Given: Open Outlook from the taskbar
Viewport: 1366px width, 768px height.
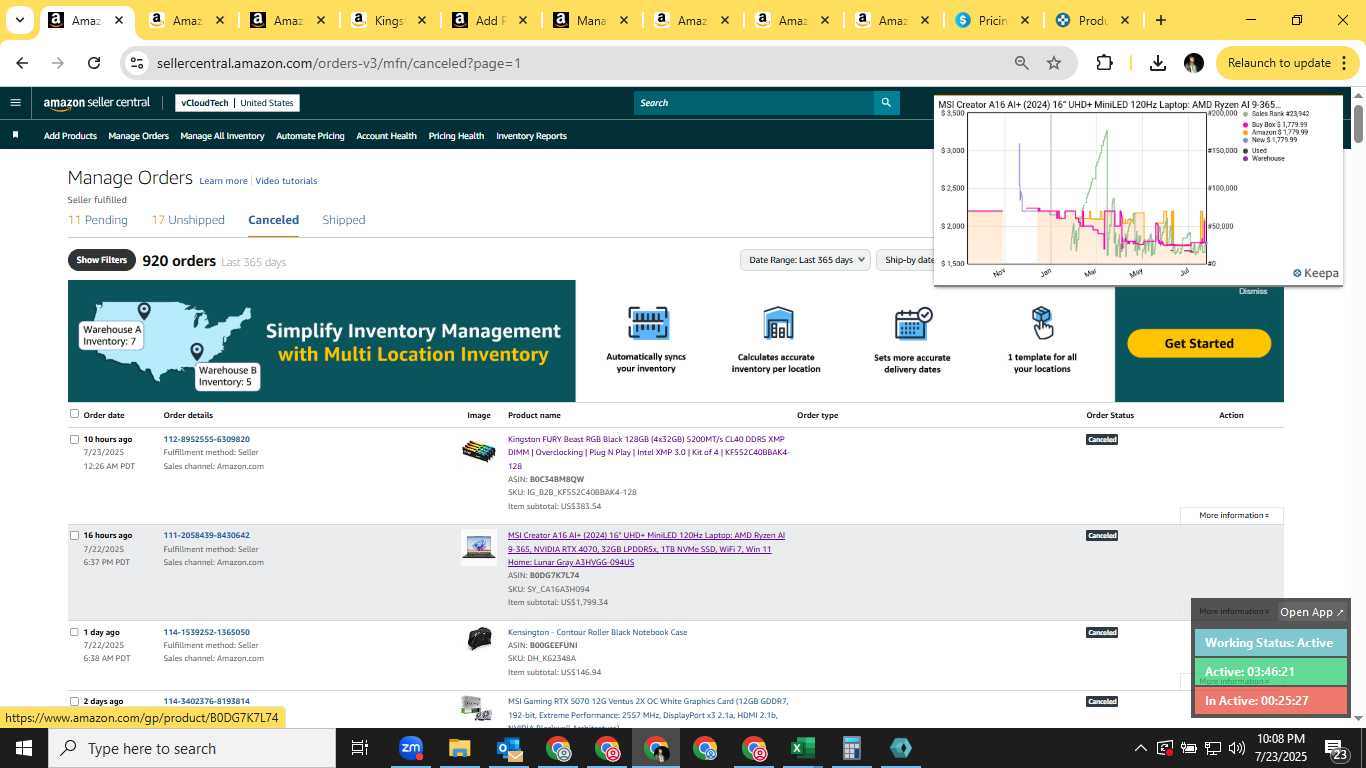Looking at the screenshot, I should (508, 748).
